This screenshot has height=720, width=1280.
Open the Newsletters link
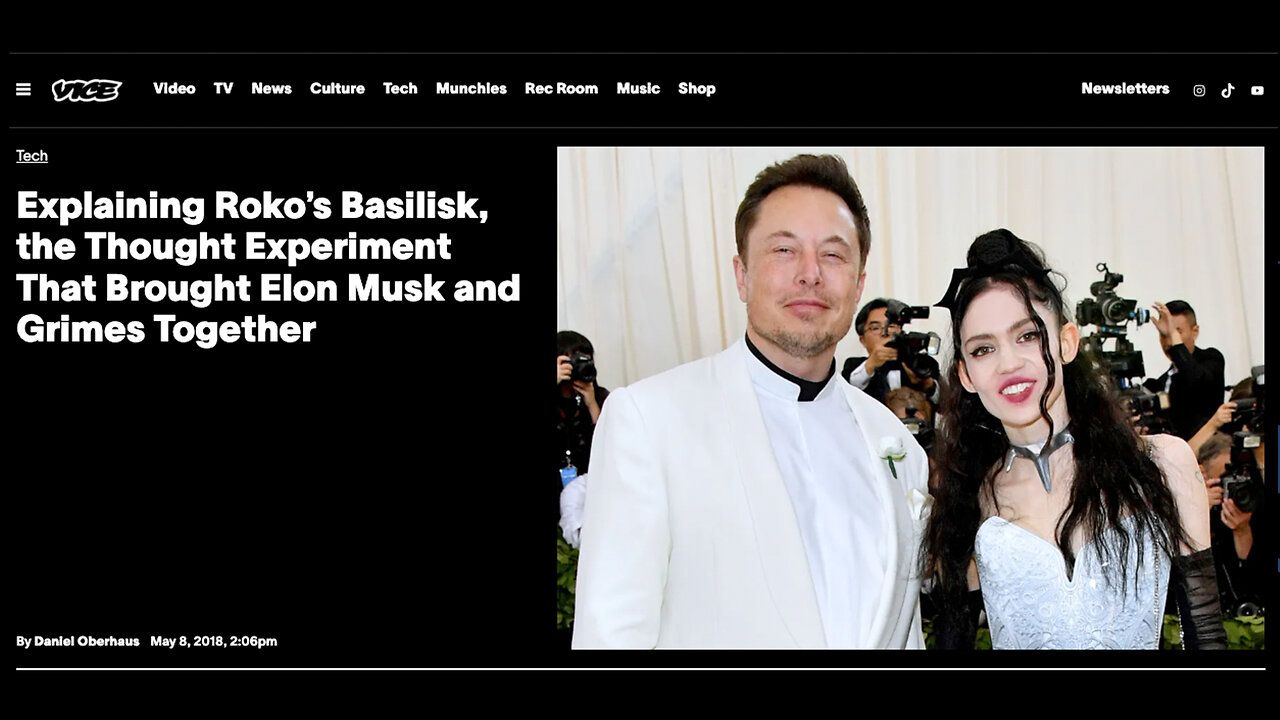pyautogui.click(x=1125, y=88)
